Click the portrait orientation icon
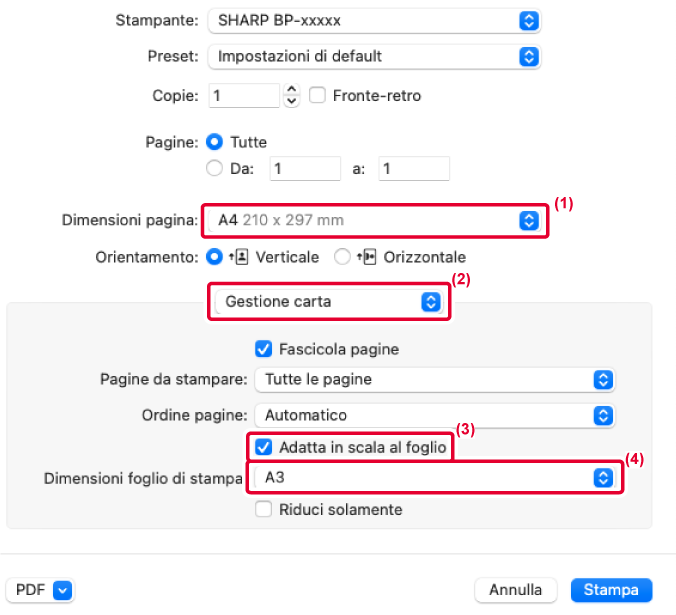676x615 pixels. click(x=238, y=257)
